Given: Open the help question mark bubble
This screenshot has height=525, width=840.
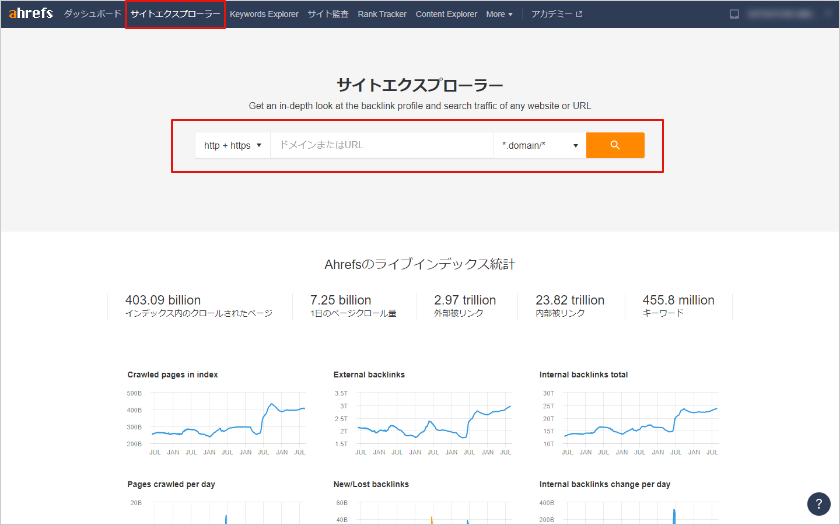Looking at the screenshot, I should (x=819, y=504).
